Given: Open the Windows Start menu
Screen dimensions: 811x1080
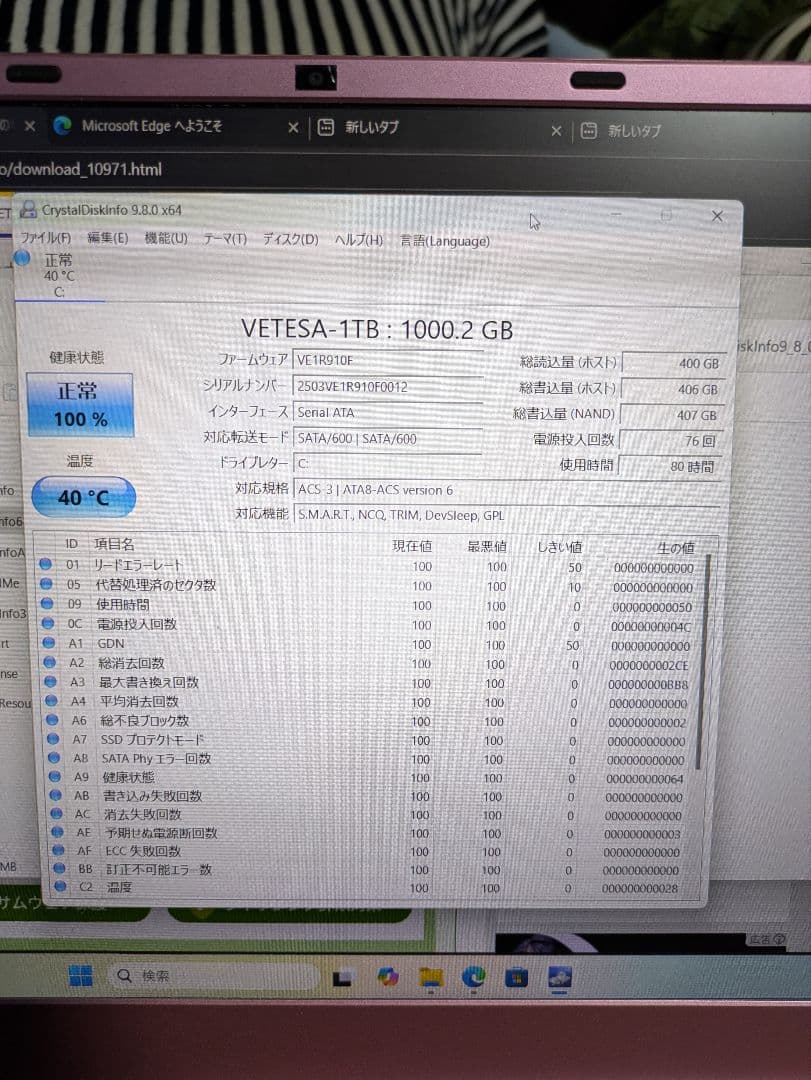Looking at the screenshot, I should pyautogui.click(x=80, y=975).
